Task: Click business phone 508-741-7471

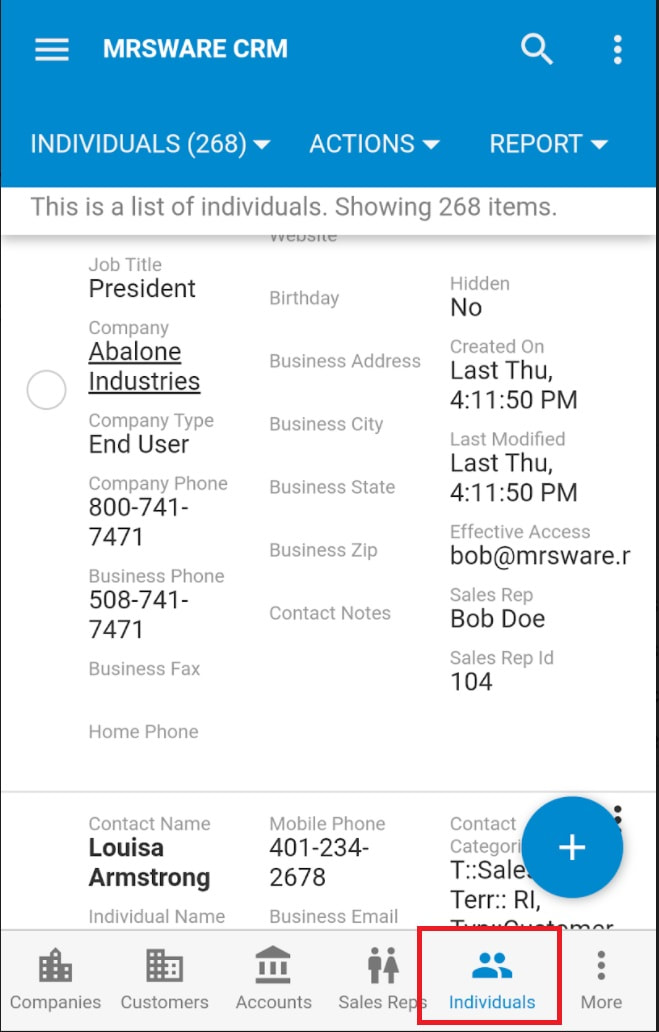Action: [139, 615]
